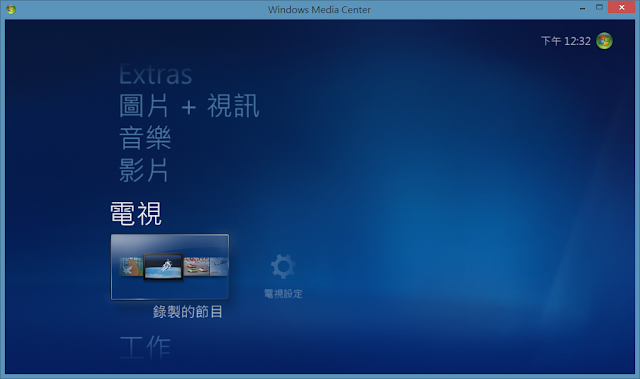Select the 工作 menu item
640x379 pixels.
tap(145, 348)
